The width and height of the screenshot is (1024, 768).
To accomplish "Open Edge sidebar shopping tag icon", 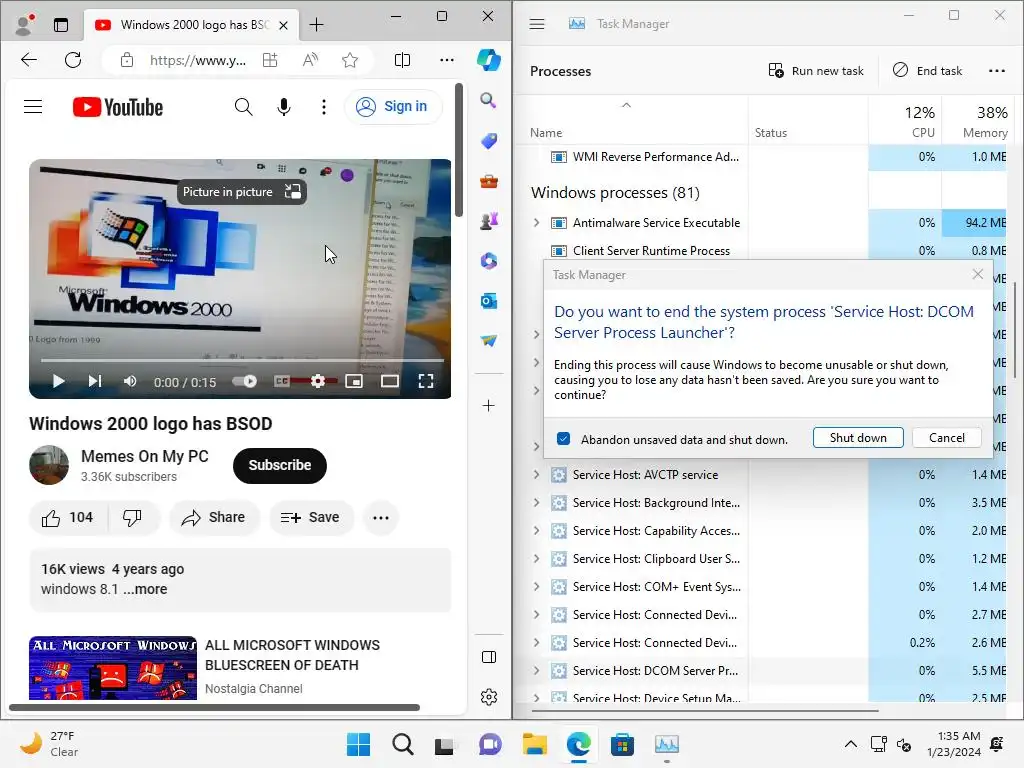I will point(488,140).
